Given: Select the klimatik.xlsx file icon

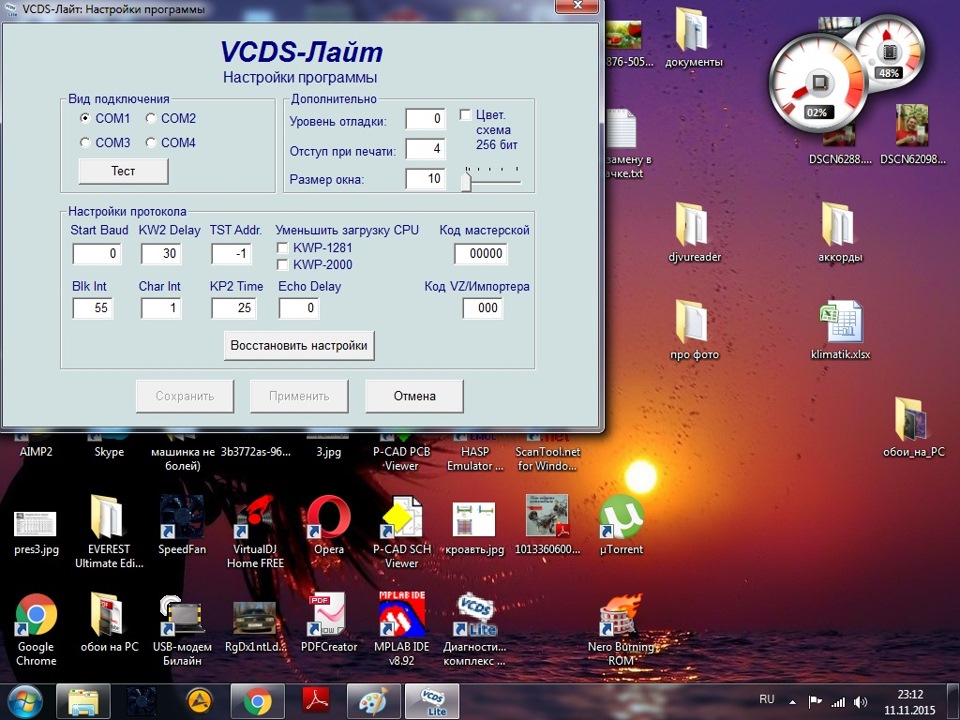Looking at the screenshot, I should [x=841, y=331].
